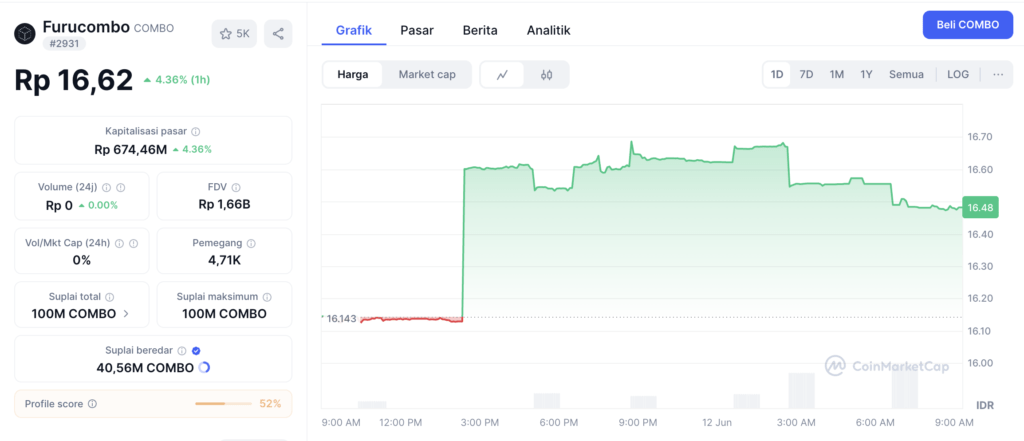Screen dimensions: 1024x441
Task: Open the chart more options ellipsis
Action: (x=998, y=74)
